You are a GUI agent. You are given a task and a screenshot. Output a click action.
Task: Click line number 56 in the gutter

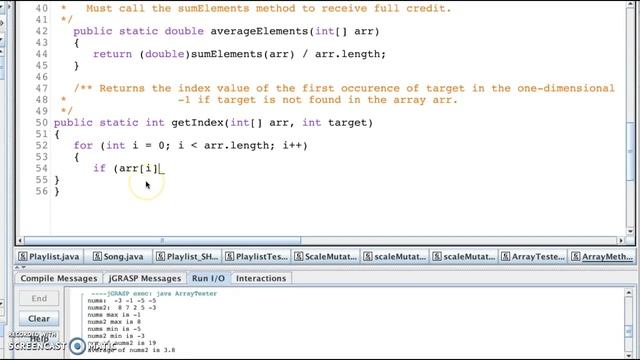point(41,191)
